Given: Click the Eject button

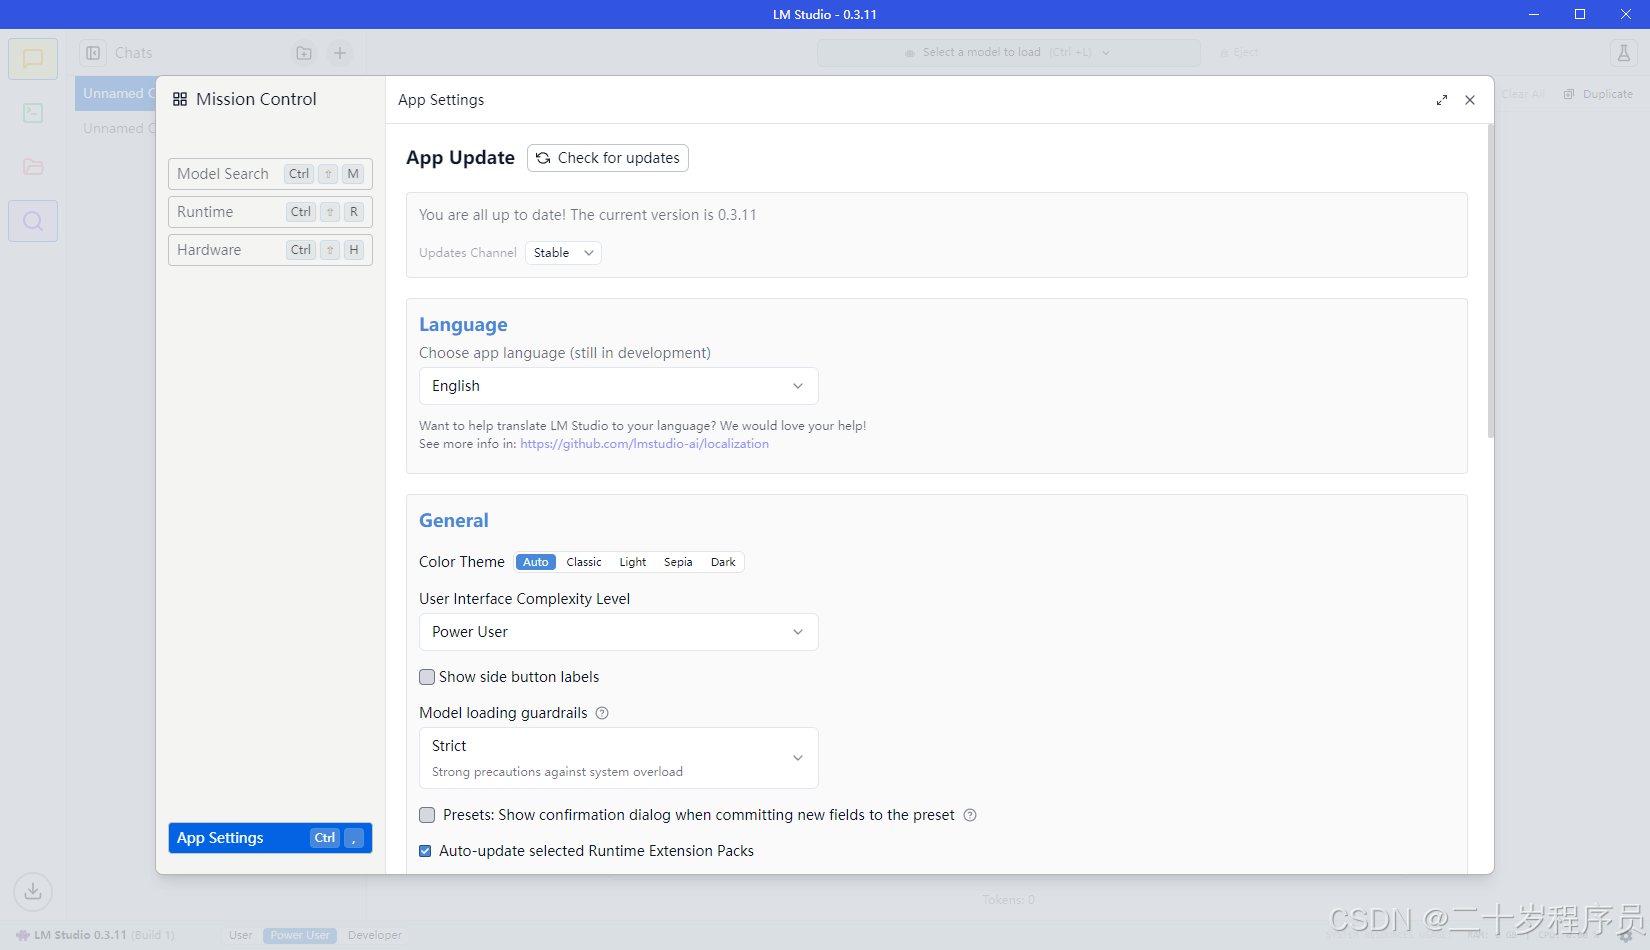Looking at the screenshot, I should (1239, 53).
